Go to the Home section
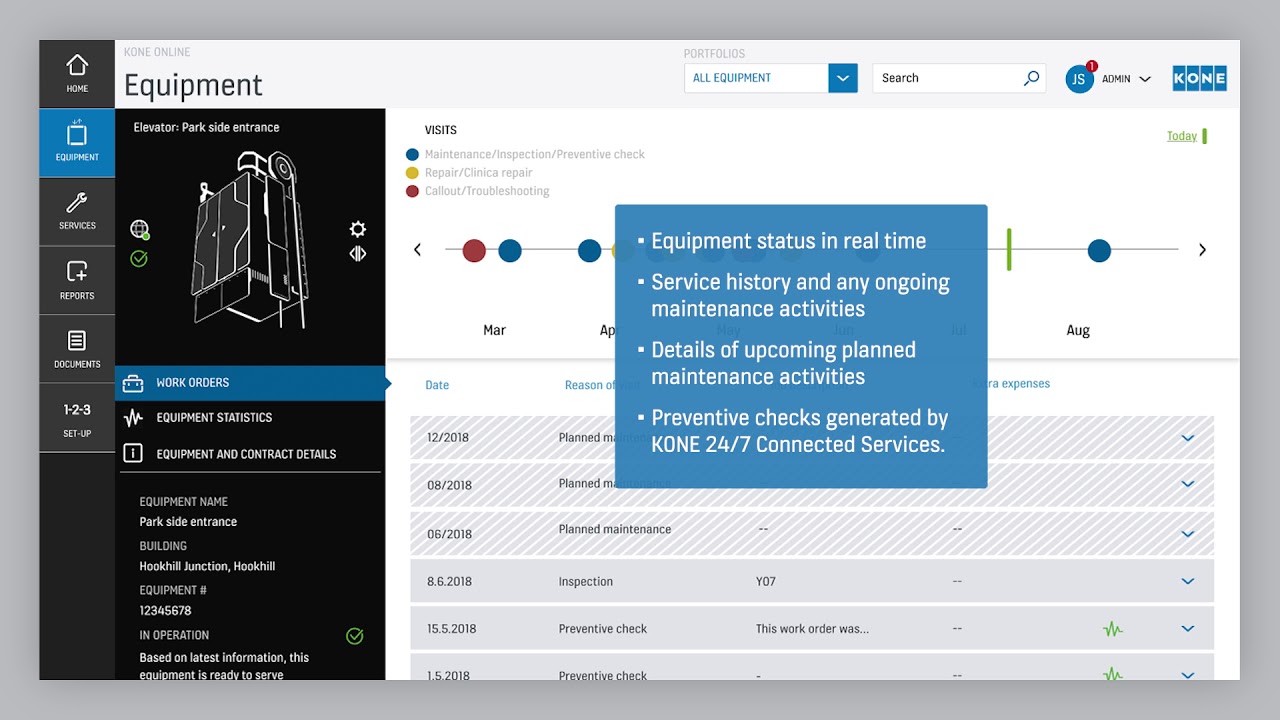 77,74
